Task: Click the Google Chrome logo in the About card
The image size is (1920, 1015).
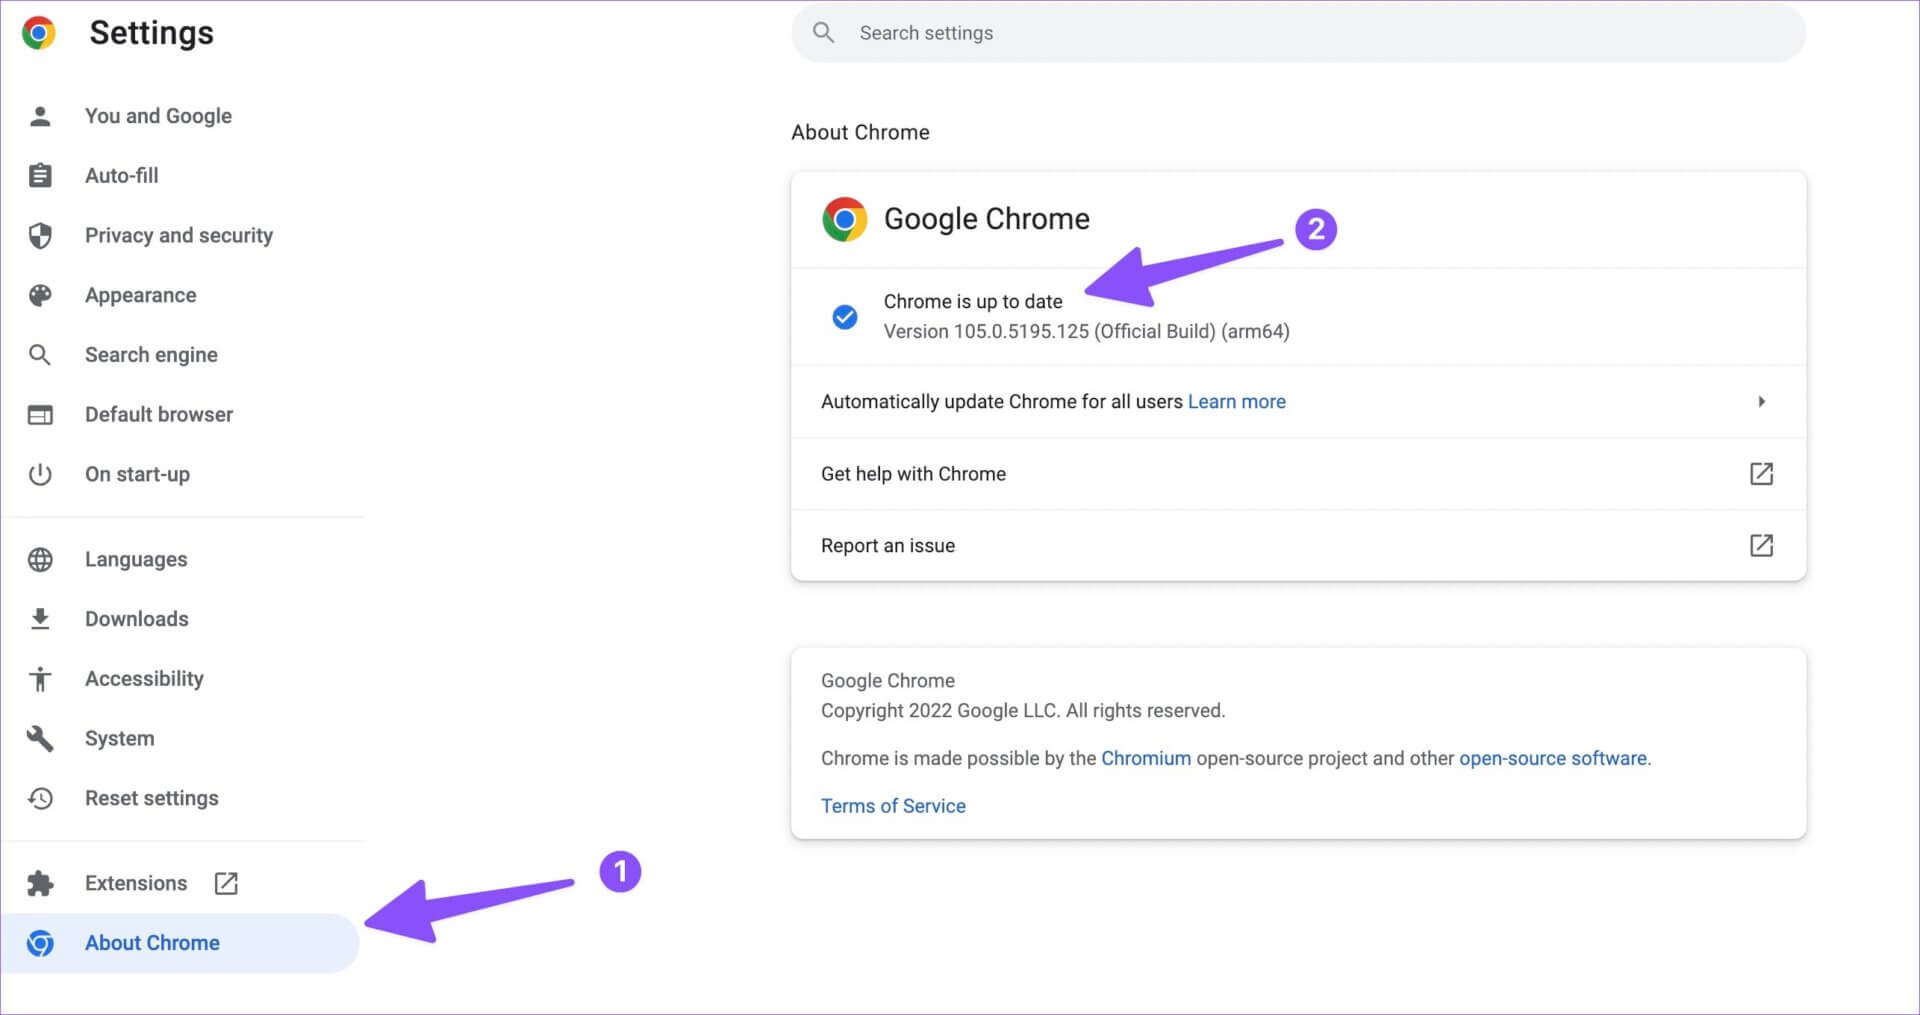Action: coord(844,219)
